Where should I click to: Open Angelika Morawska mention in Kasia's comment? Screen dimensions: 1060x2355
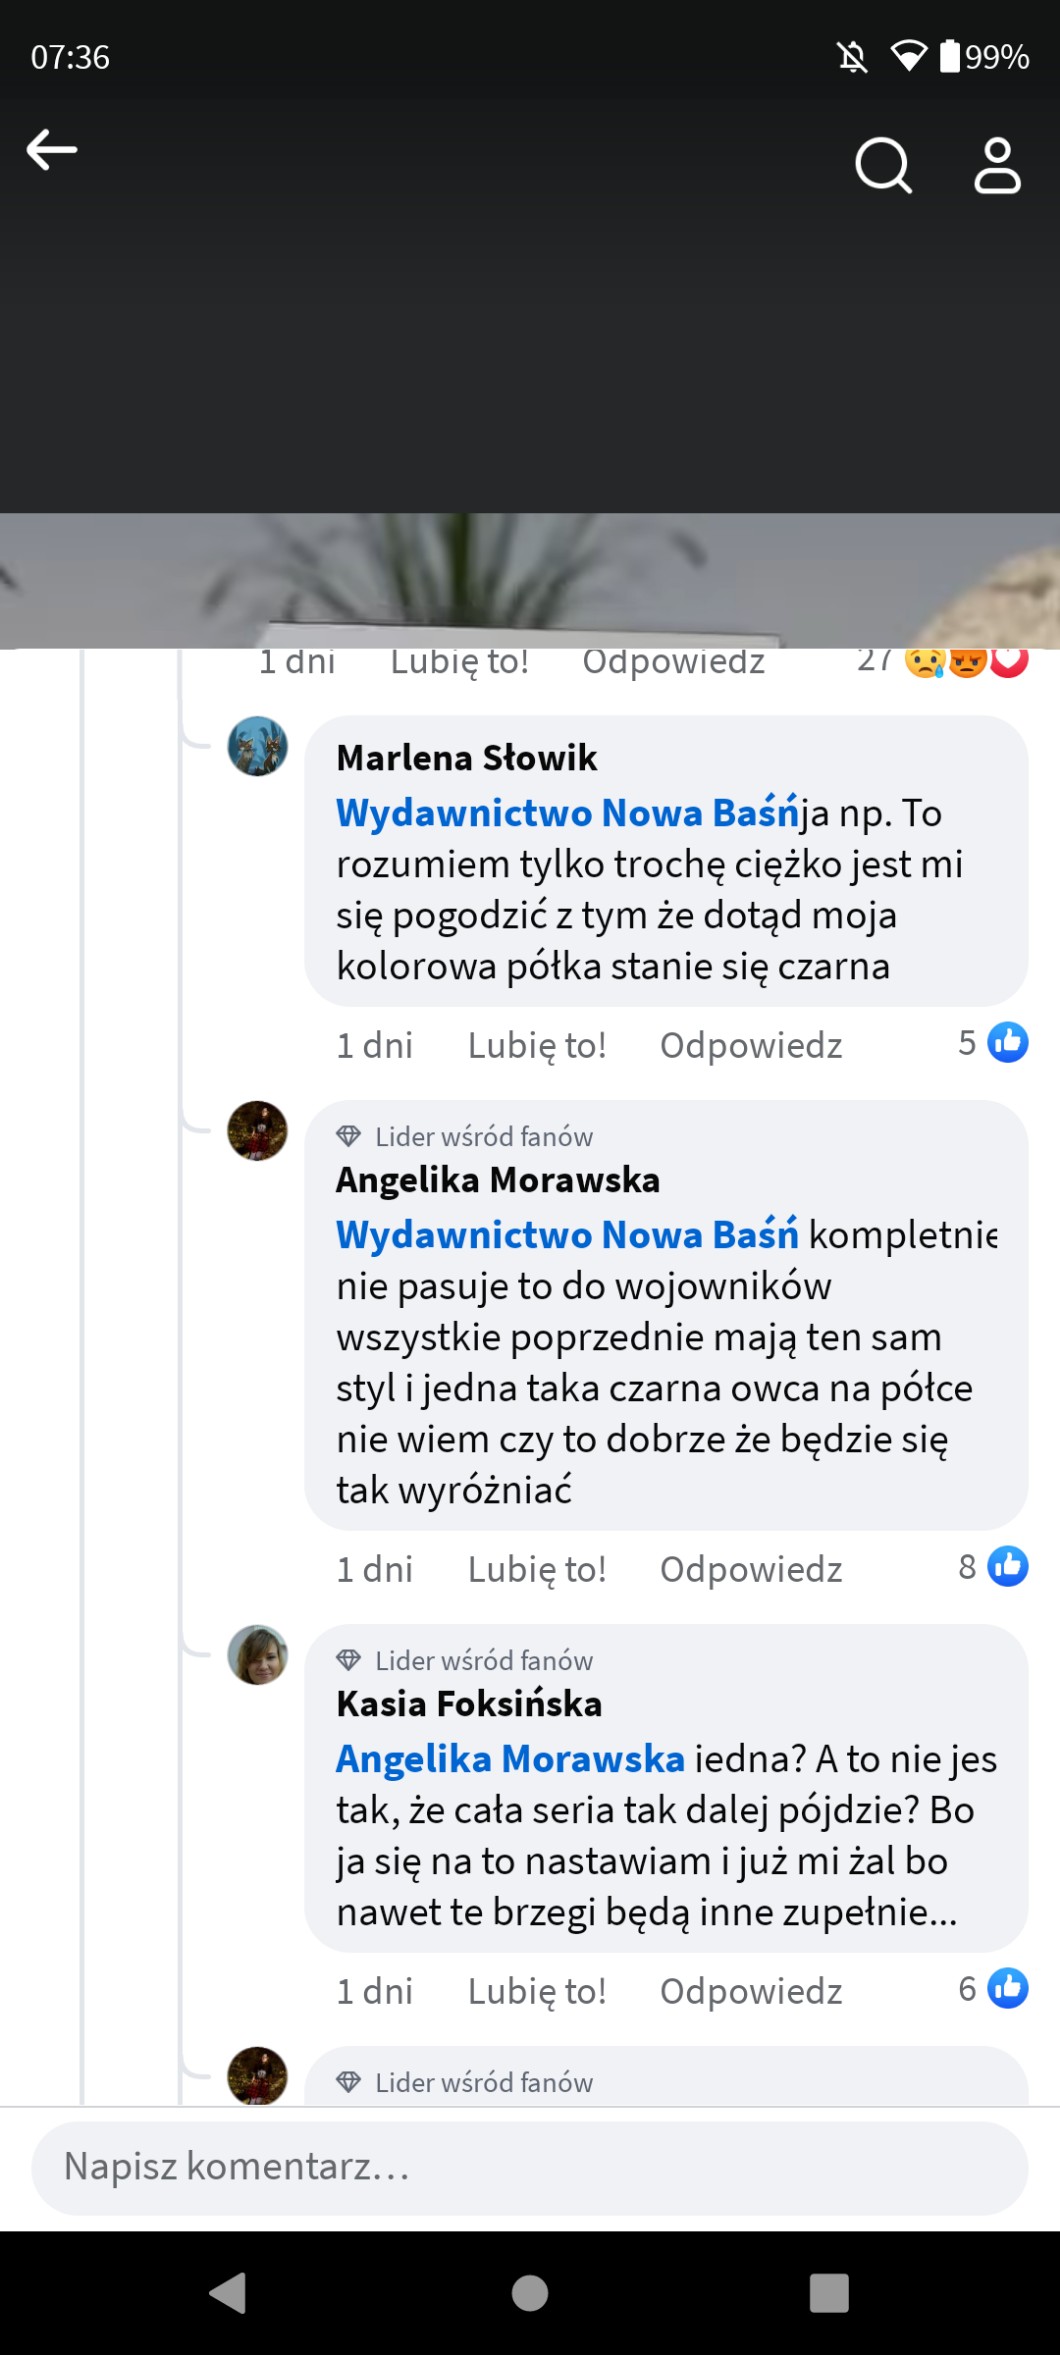510,1759
